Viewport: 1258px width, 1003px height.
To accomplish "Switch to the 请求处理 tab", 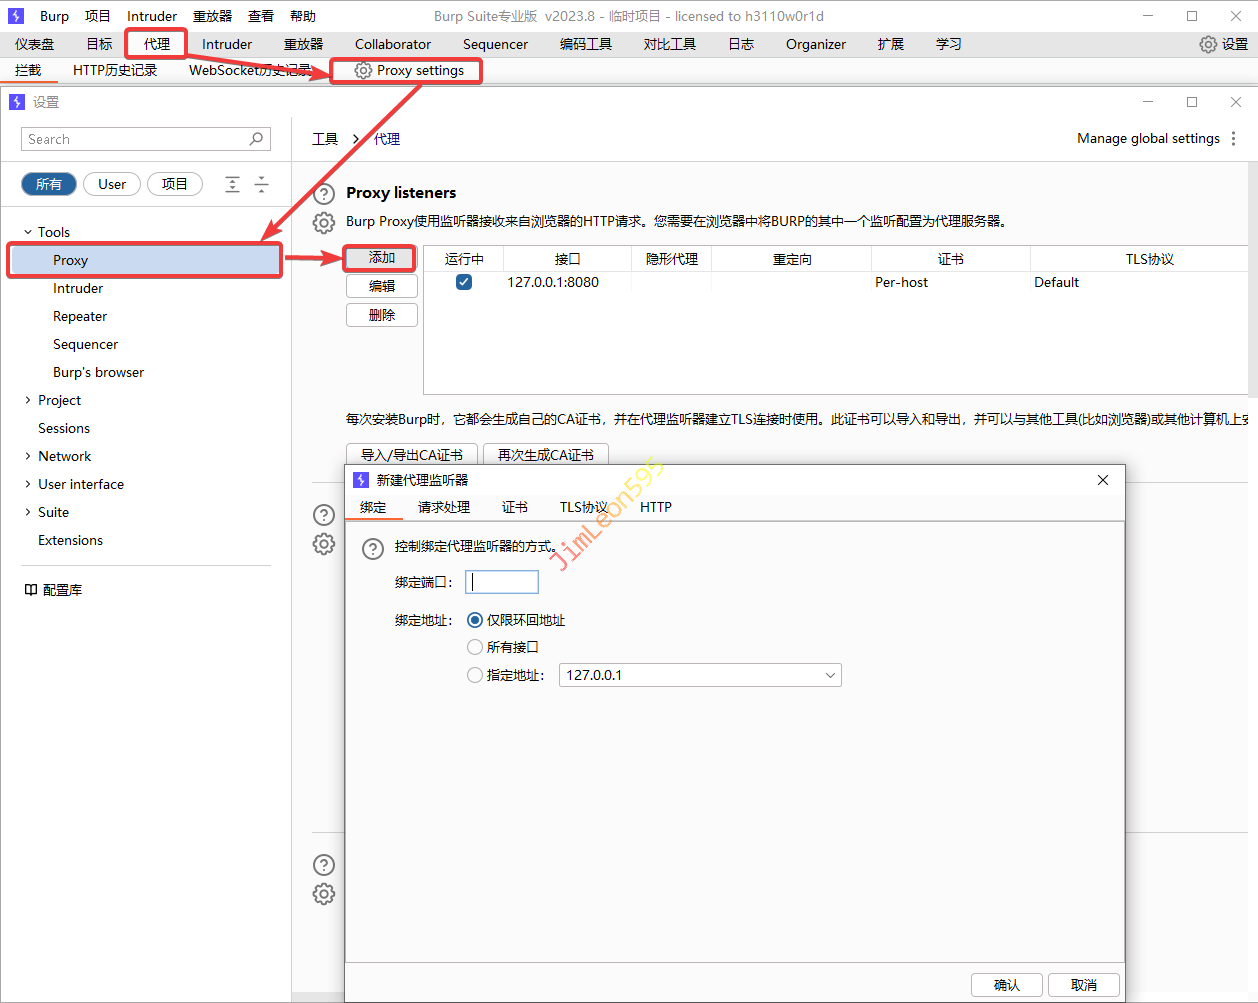I will point(444,507).
